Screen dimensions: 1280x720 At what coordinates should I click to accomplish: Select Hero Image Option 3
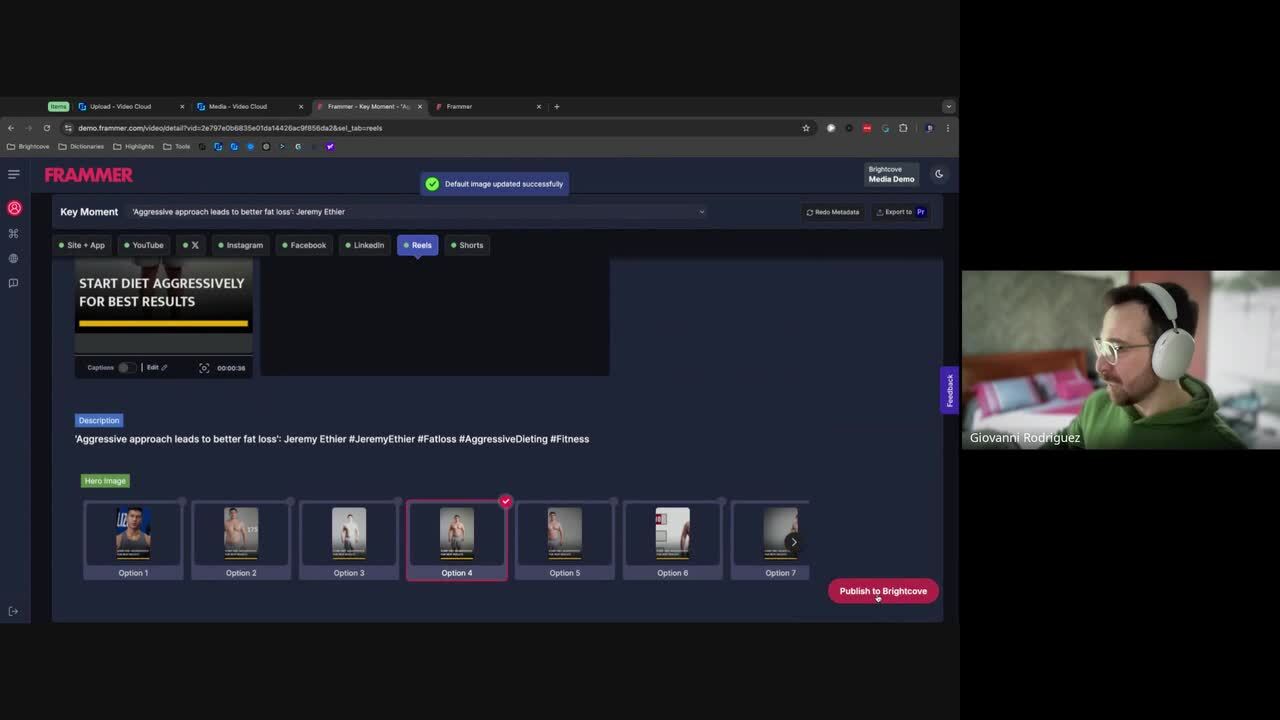pyautogui.click(x=349, y=540)
